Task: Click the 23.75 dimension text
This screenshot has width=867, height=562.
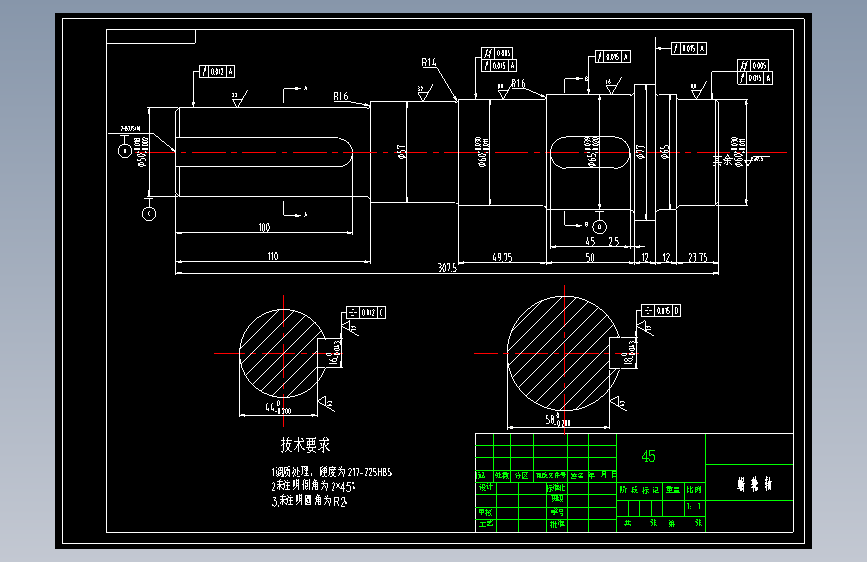Action: pyautogui.click(x=698, y=257)
